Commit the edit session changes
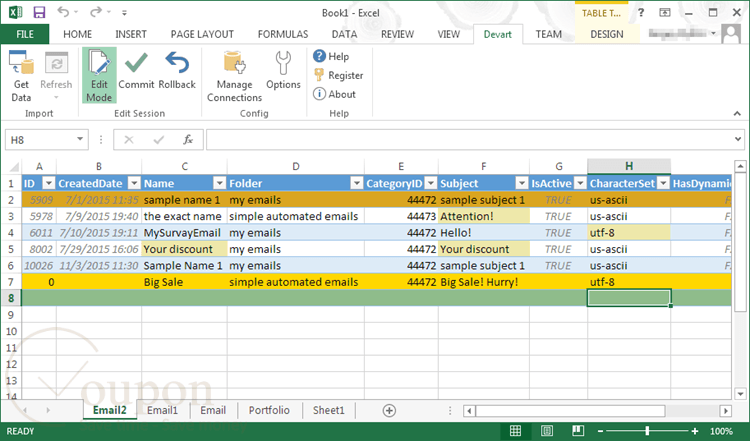This screenshot has width=750, height=441. coord(136,71)
